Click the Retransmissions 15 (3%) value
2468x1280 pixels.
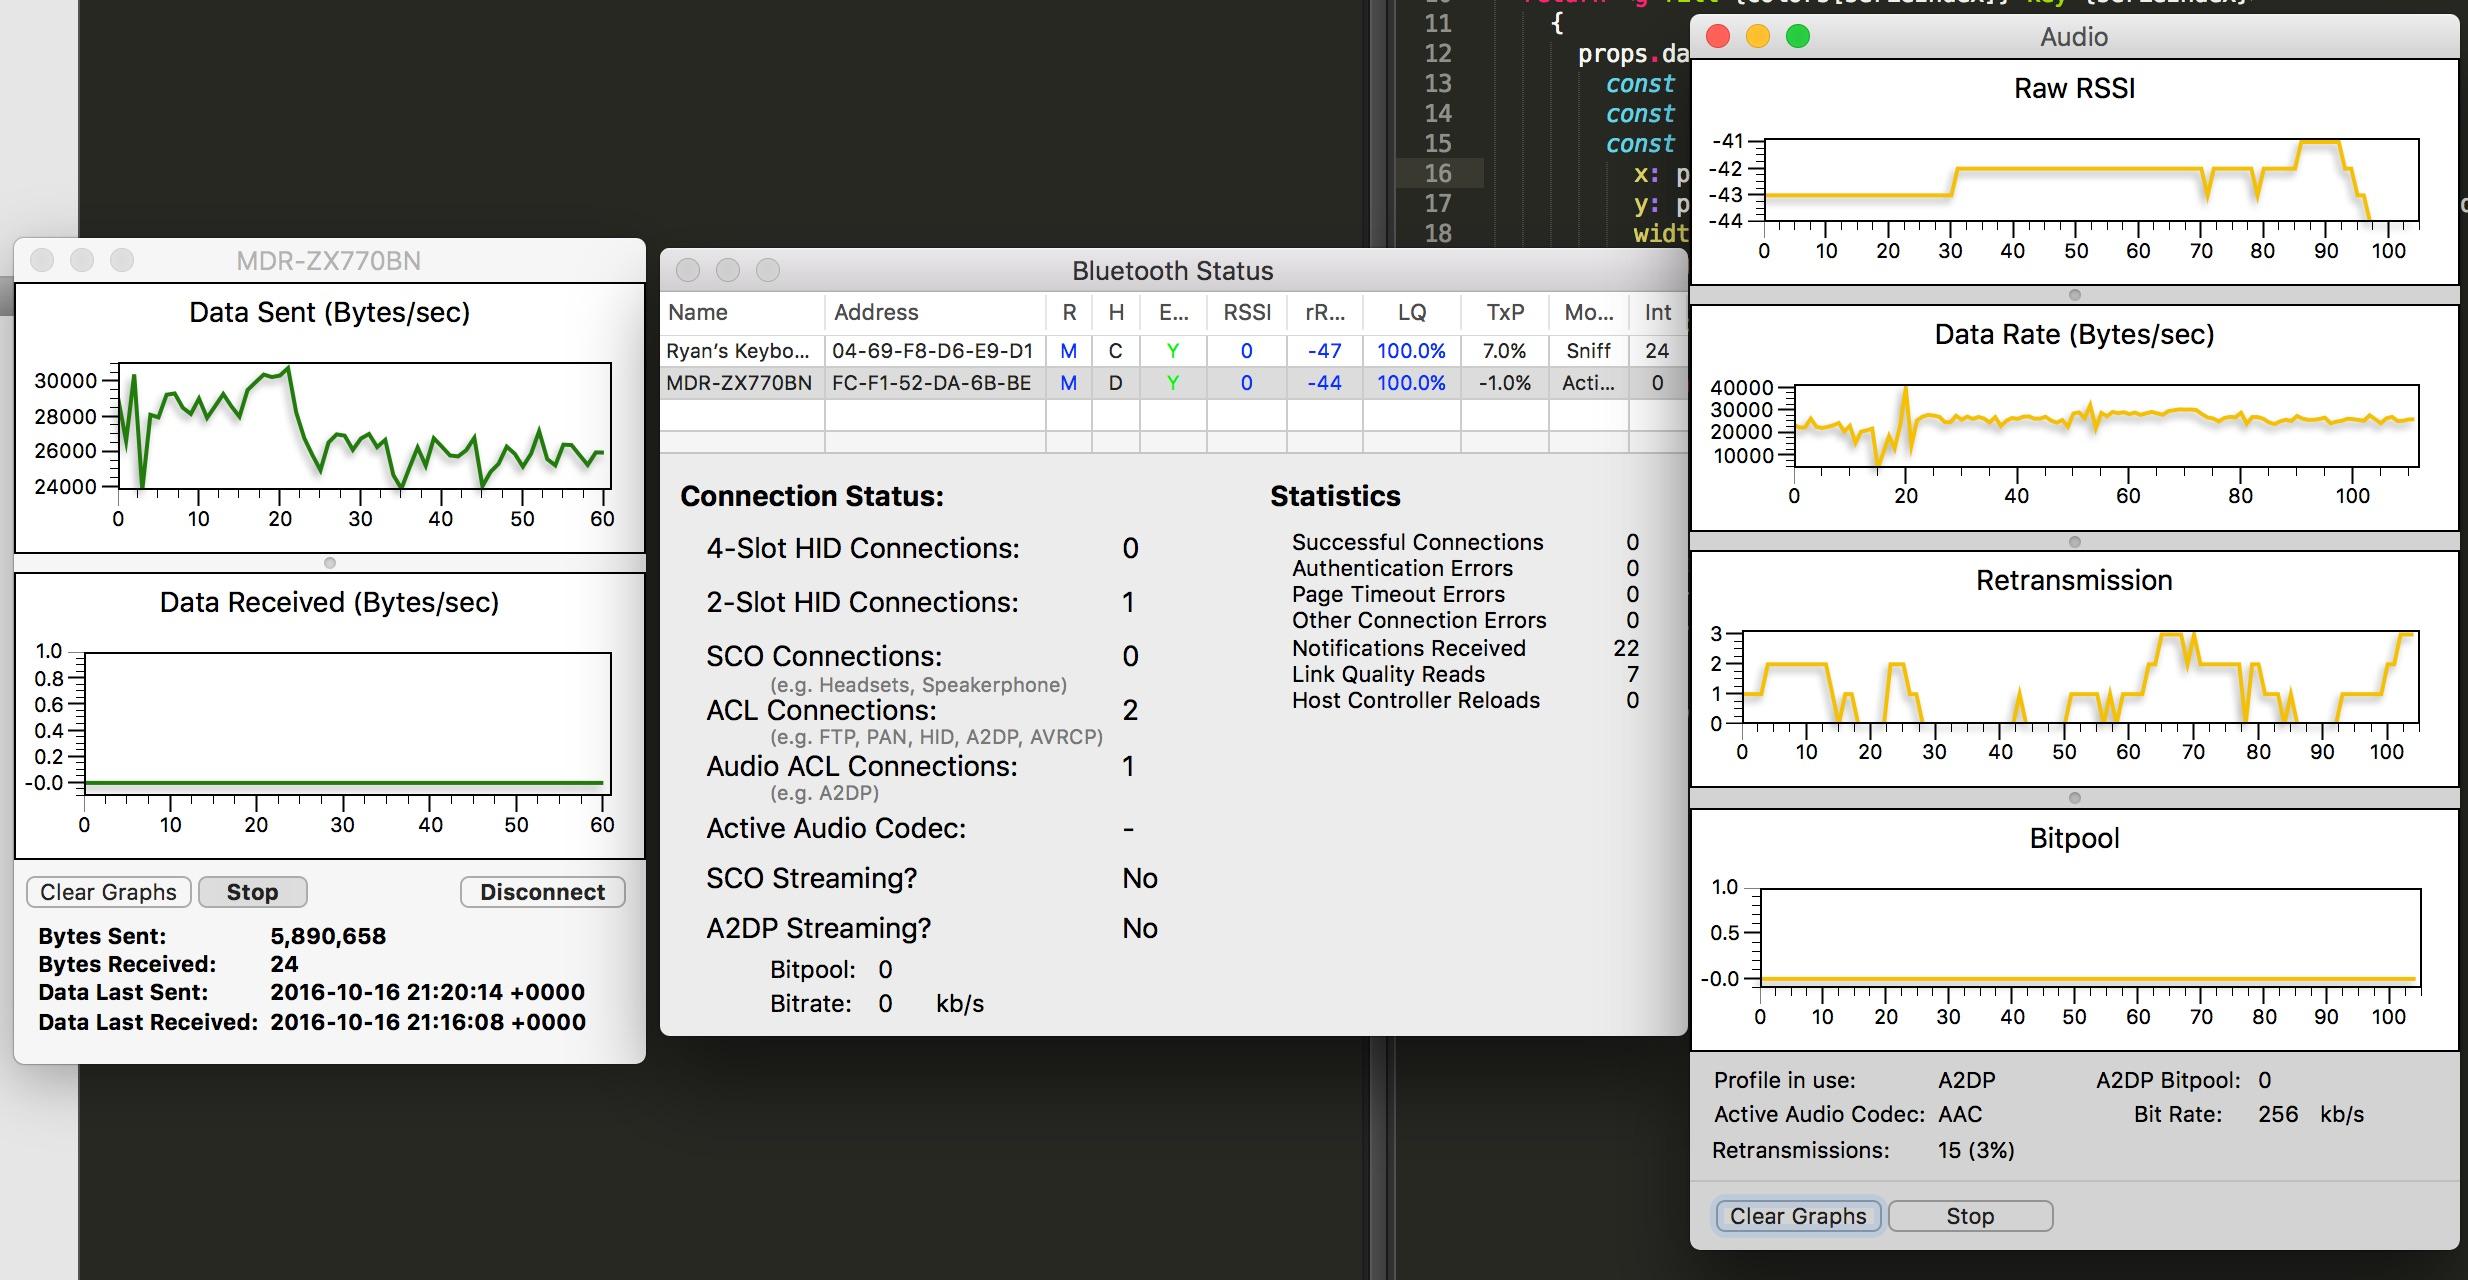(1976, 1151)
